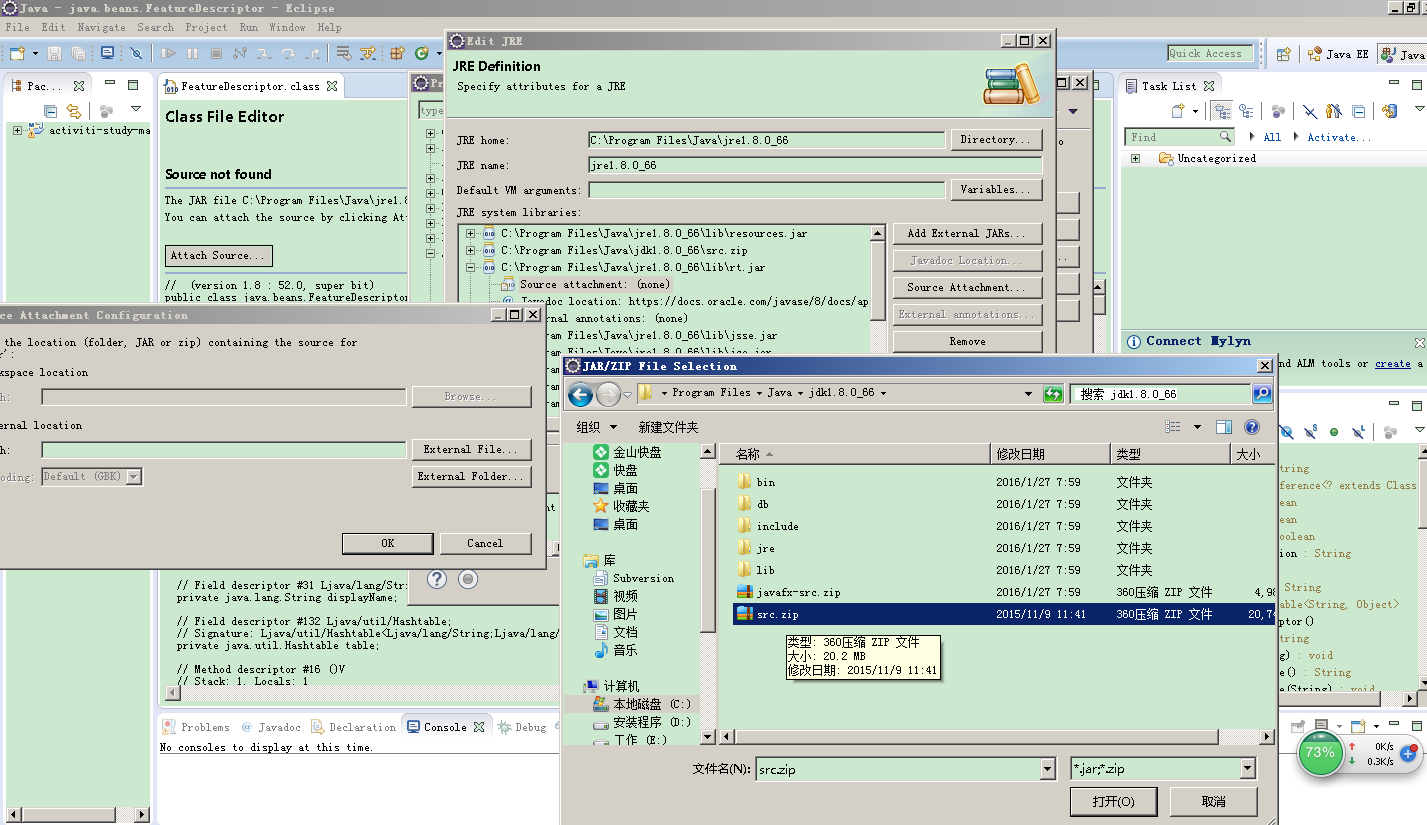Viewport: 1427px width, 825px height.
Task: Click Hide Completed Tasks icon in Task List
Action: tap(1310, 111)
